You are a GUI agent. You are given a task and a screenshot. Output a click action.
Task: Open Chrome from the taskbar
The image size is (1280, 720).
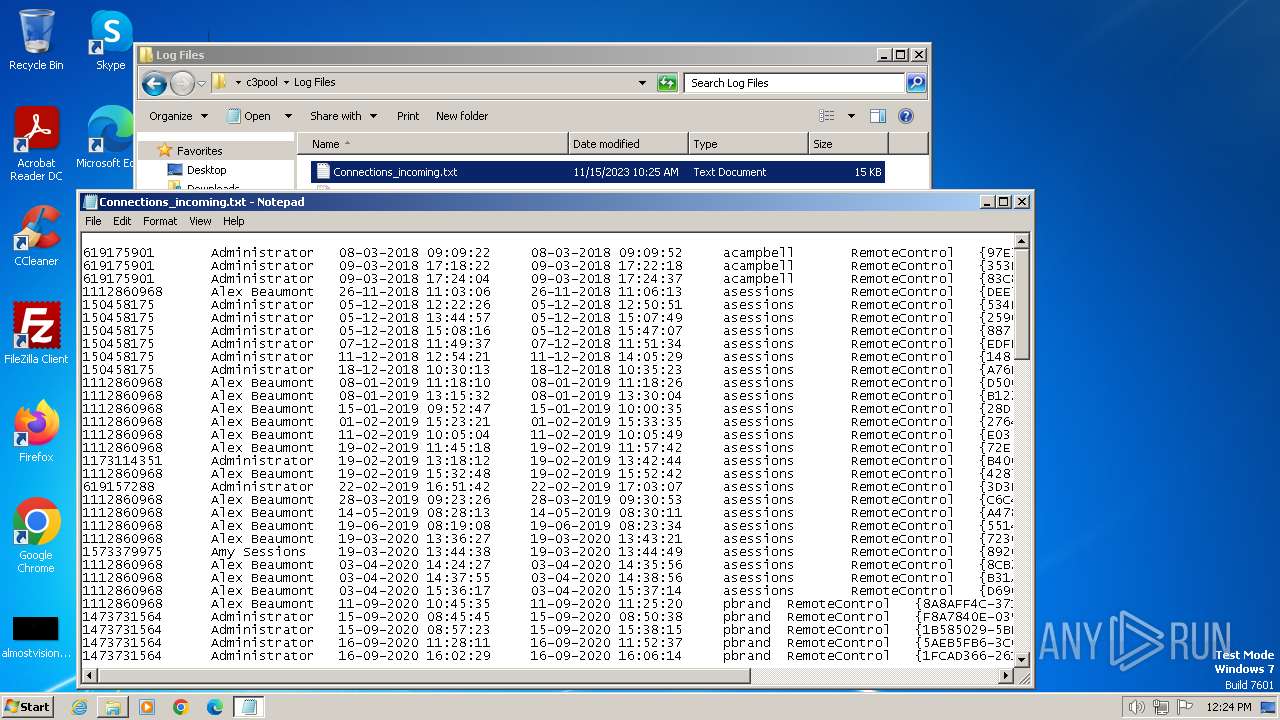(181, 707)
